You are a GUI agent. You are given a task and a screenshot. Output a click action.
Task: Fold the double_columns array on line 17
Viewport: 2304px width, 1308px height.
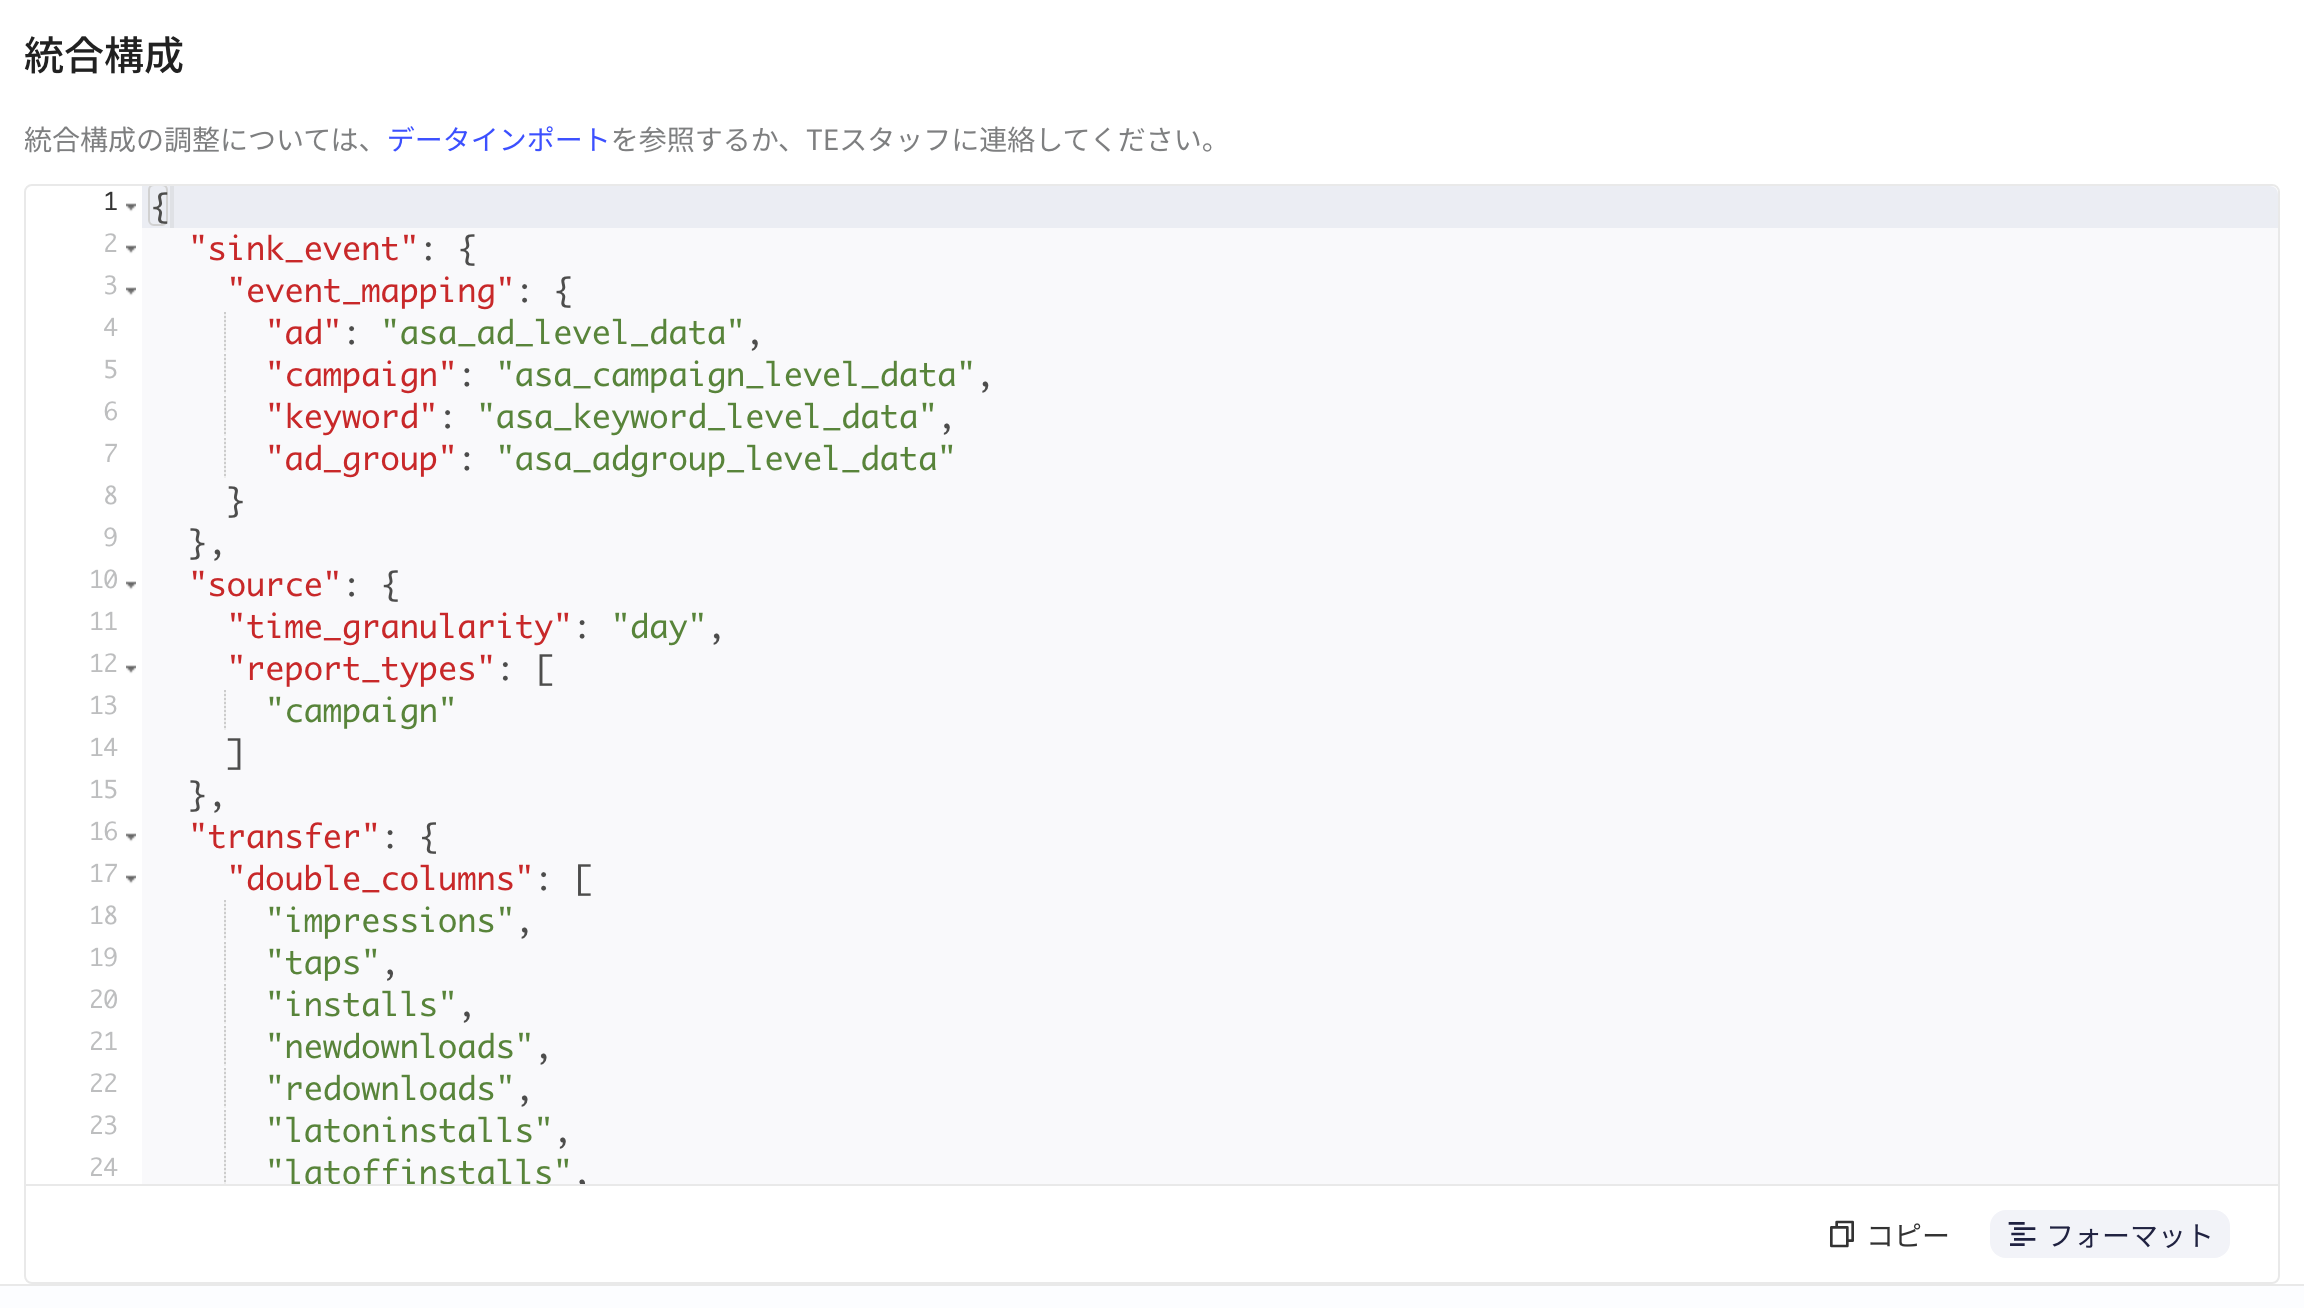click(x=131, y=878)
